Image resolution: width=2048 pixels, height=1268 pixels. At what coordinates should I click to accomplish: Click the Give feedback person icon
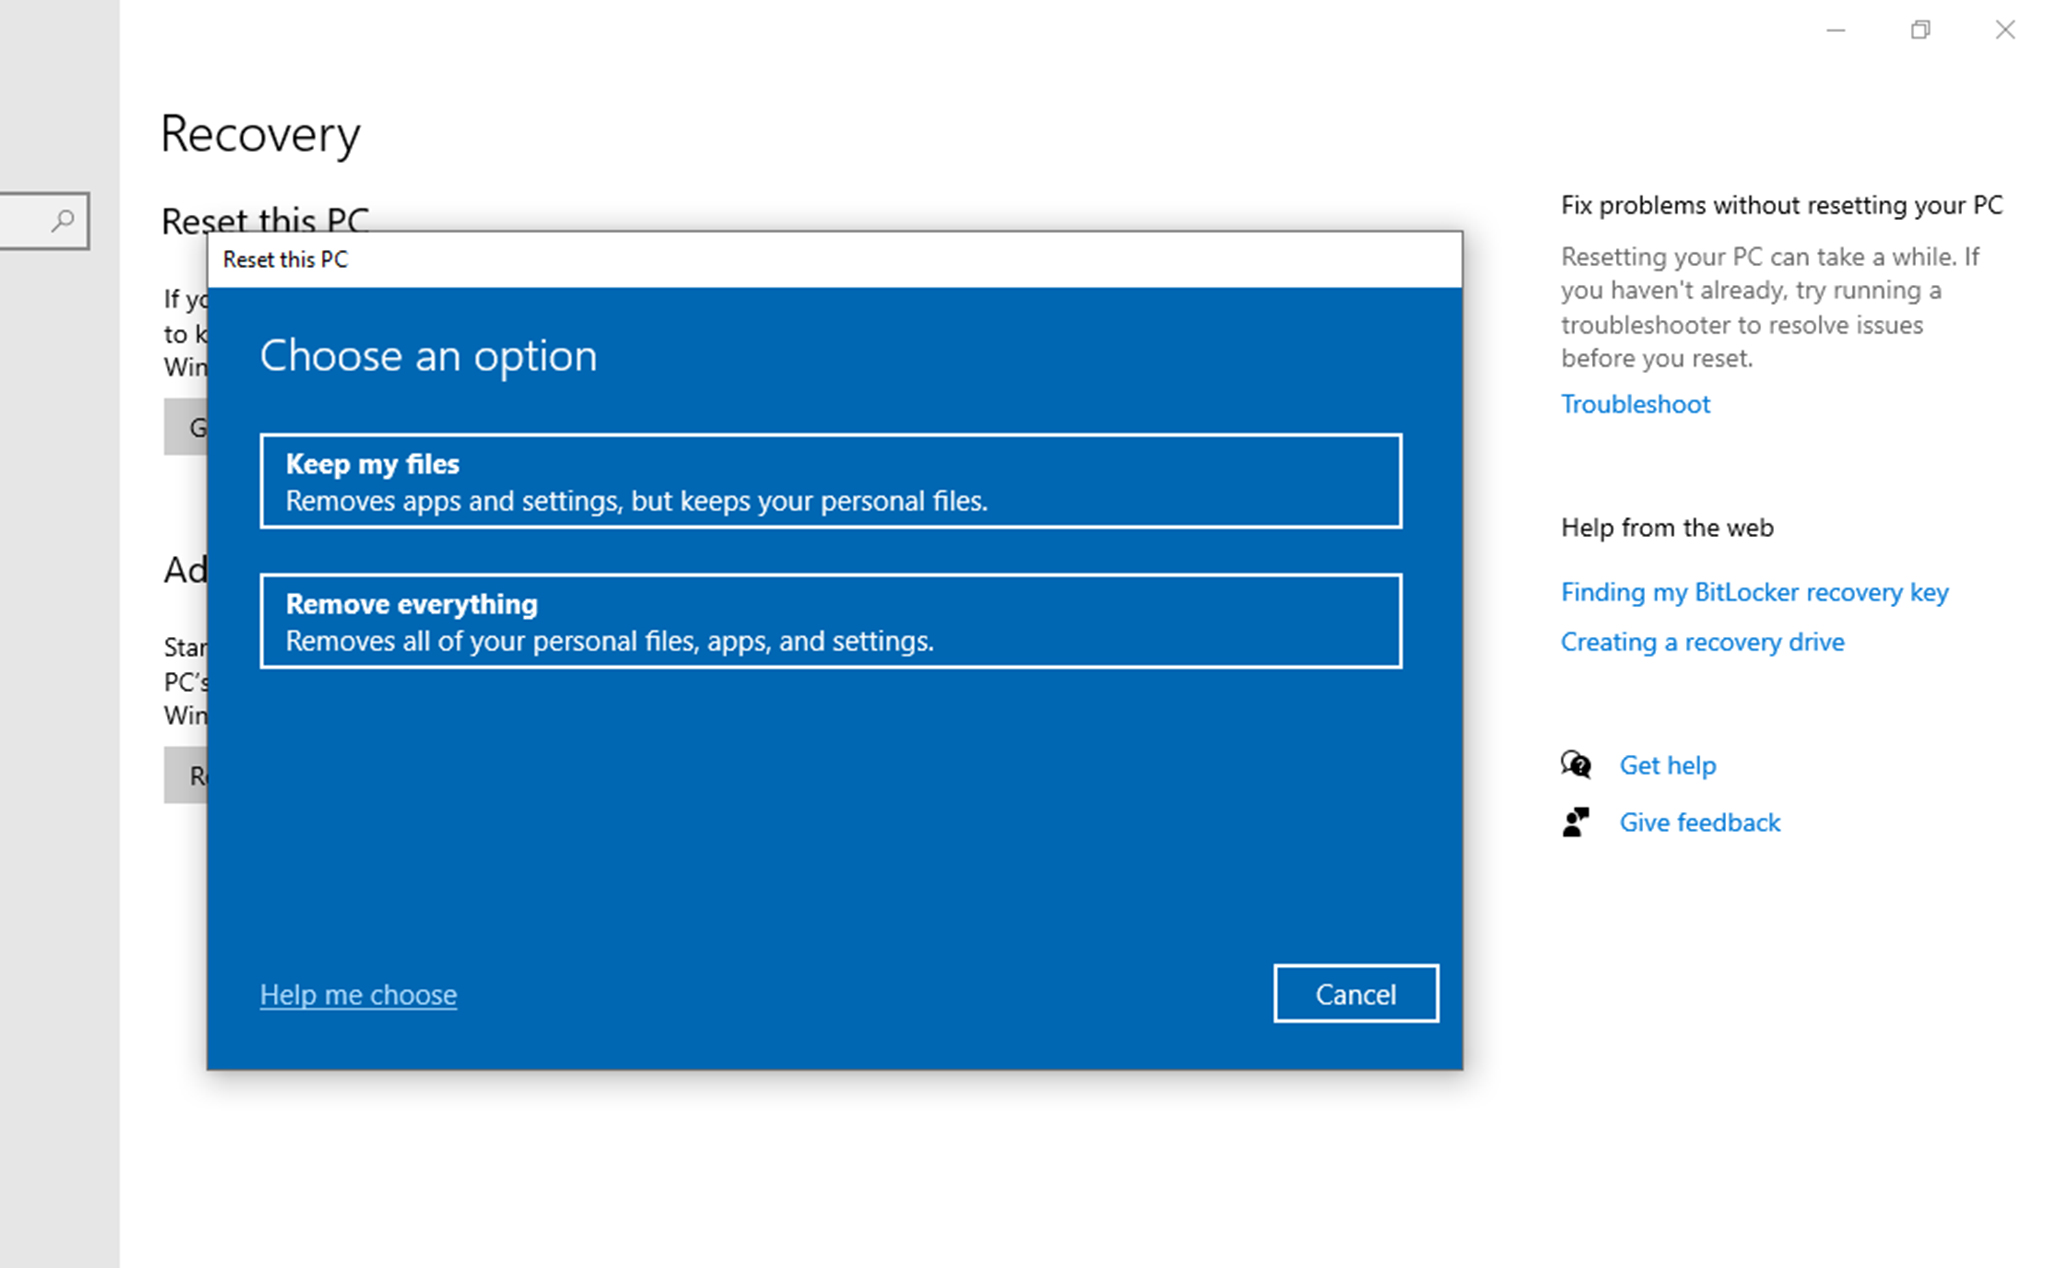click(1576, 822)
